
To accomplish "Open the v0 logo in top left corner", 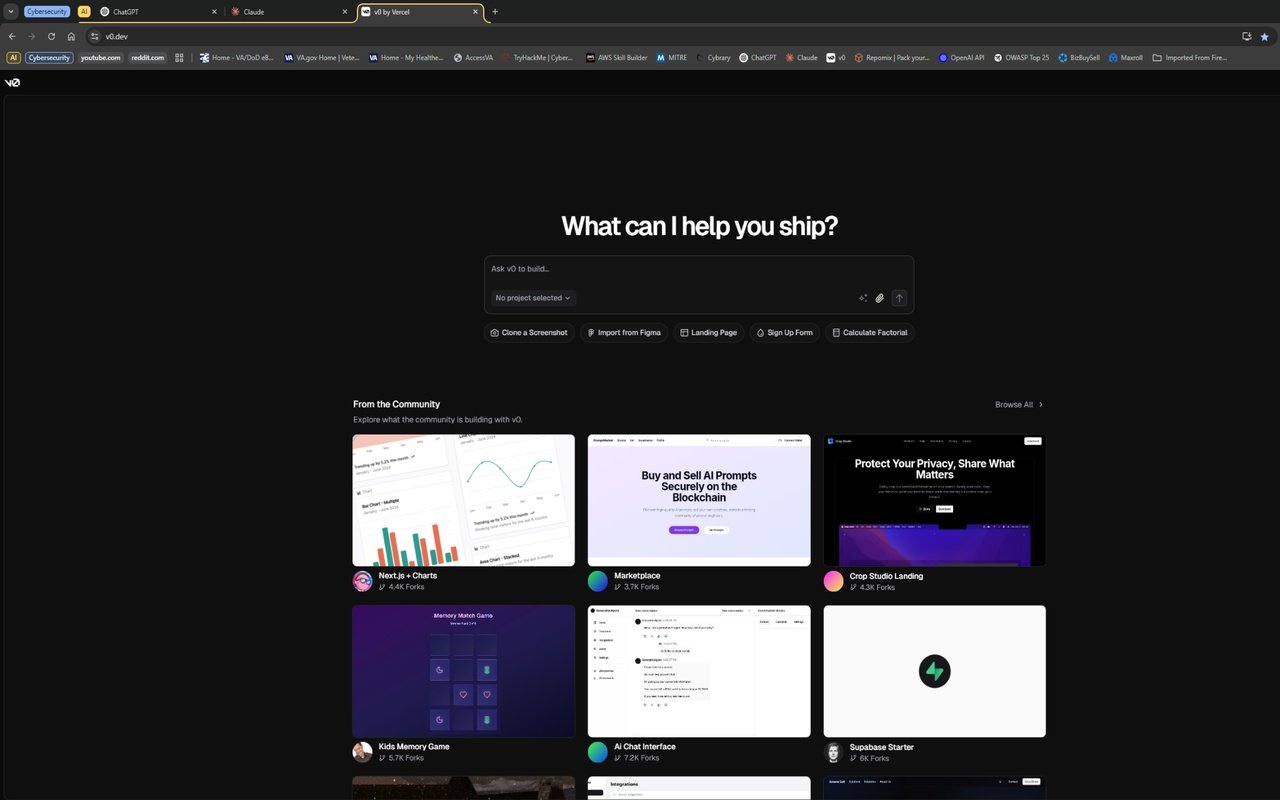I will click(13, 82).
